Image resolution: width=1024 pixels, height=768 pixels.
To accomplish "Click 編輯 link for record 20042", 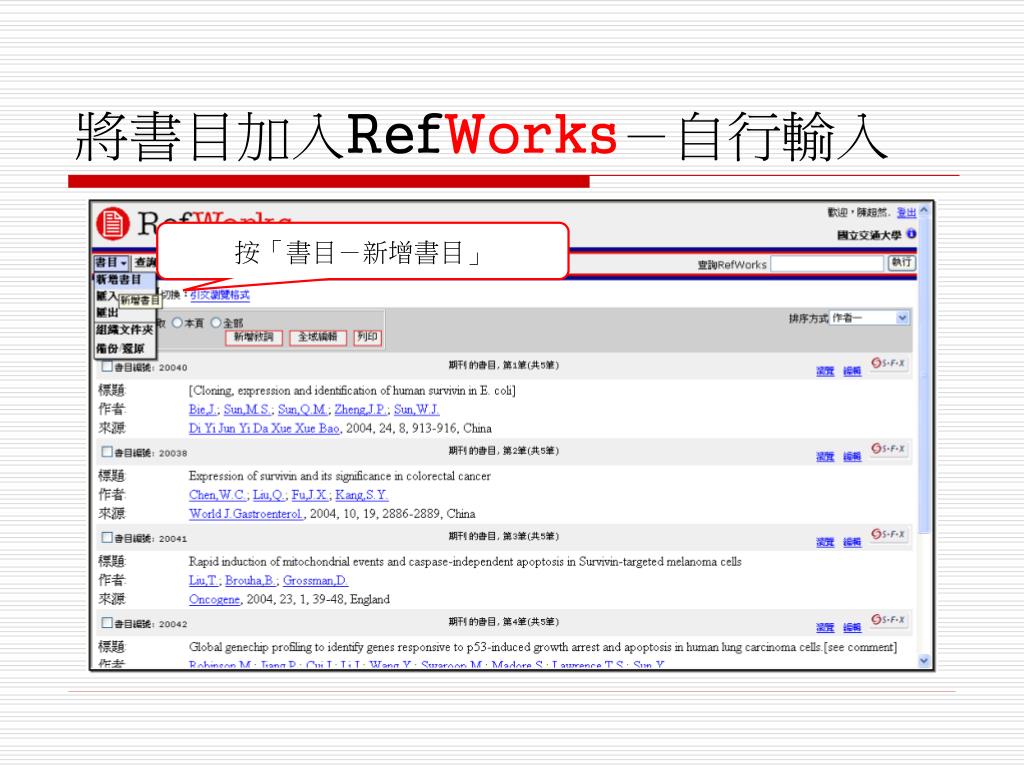I will click(852, 628).
